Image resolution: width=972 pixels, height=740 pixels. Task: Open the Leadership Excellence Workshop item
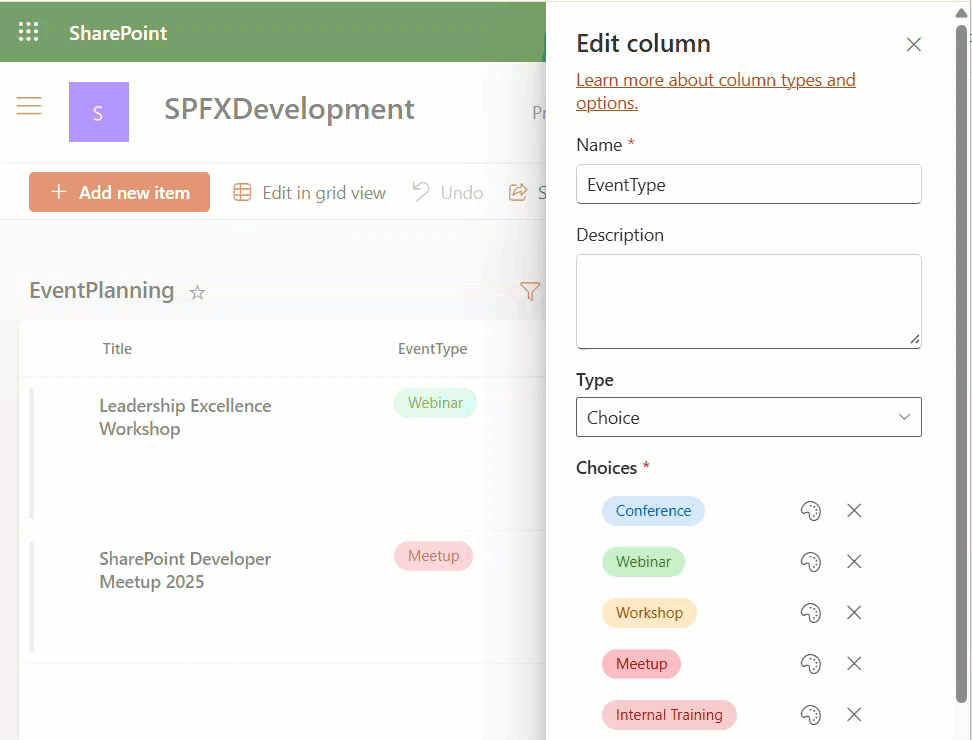[x=185, y=417]
